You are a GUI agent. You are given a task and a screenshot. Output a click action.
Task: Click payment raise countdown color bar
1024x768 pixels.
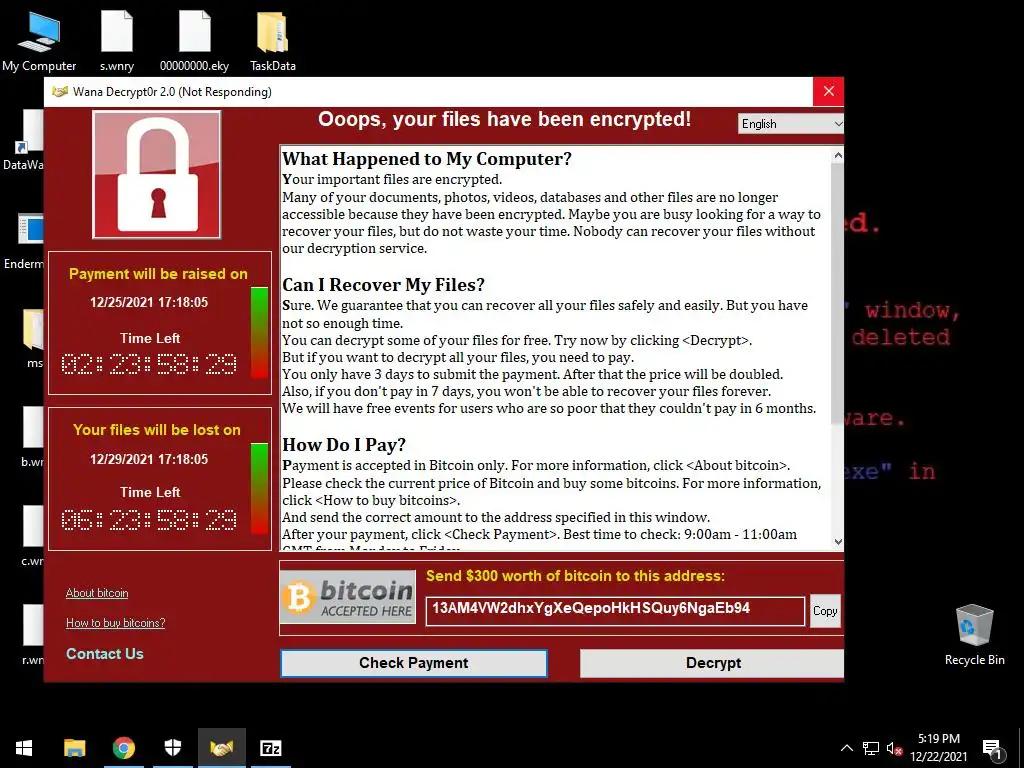pyautogui.click(x=259, y=332)
